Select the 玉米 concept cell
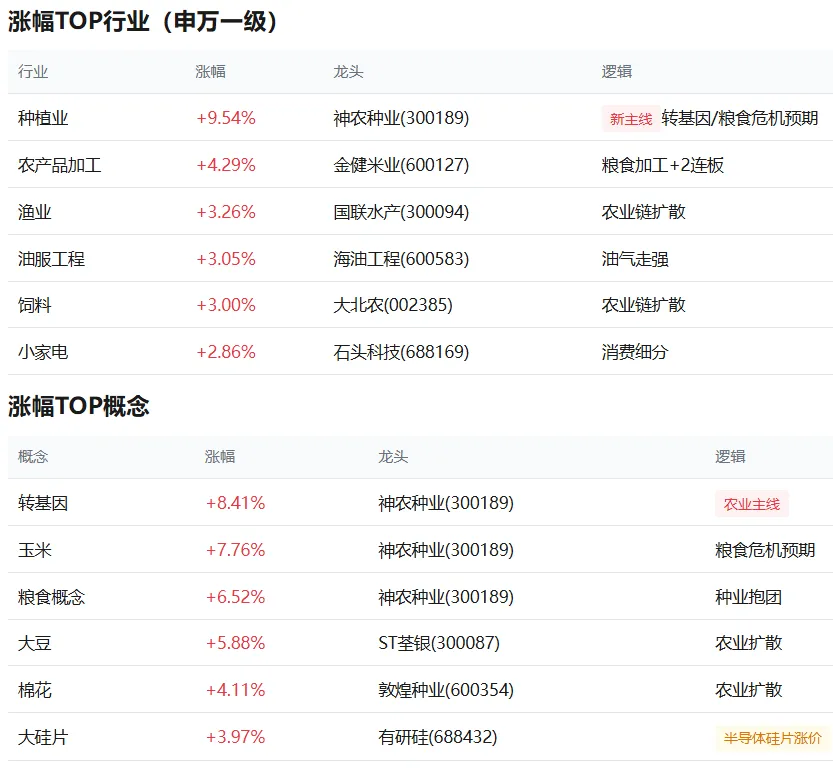This screenshot has height=768, width=833. [x=35, y=550]
